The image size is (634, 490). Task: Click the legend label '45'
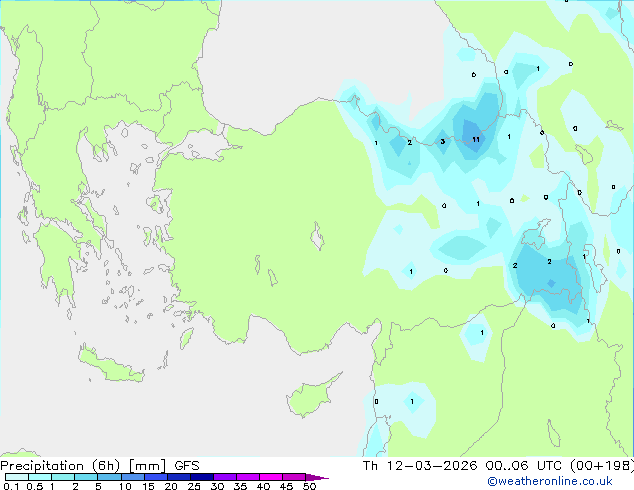pos(287,486)
